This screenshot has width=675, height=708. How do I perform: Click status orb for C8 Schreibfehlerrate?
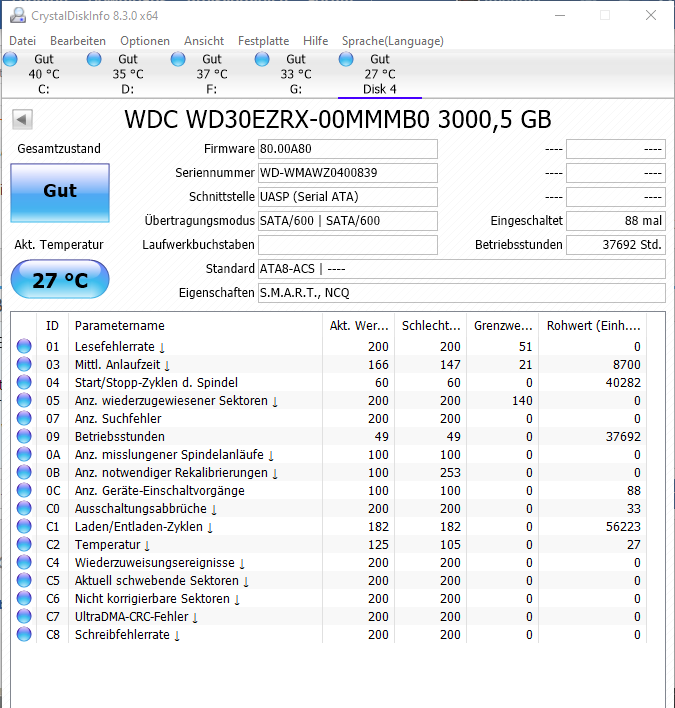(24, 634)
